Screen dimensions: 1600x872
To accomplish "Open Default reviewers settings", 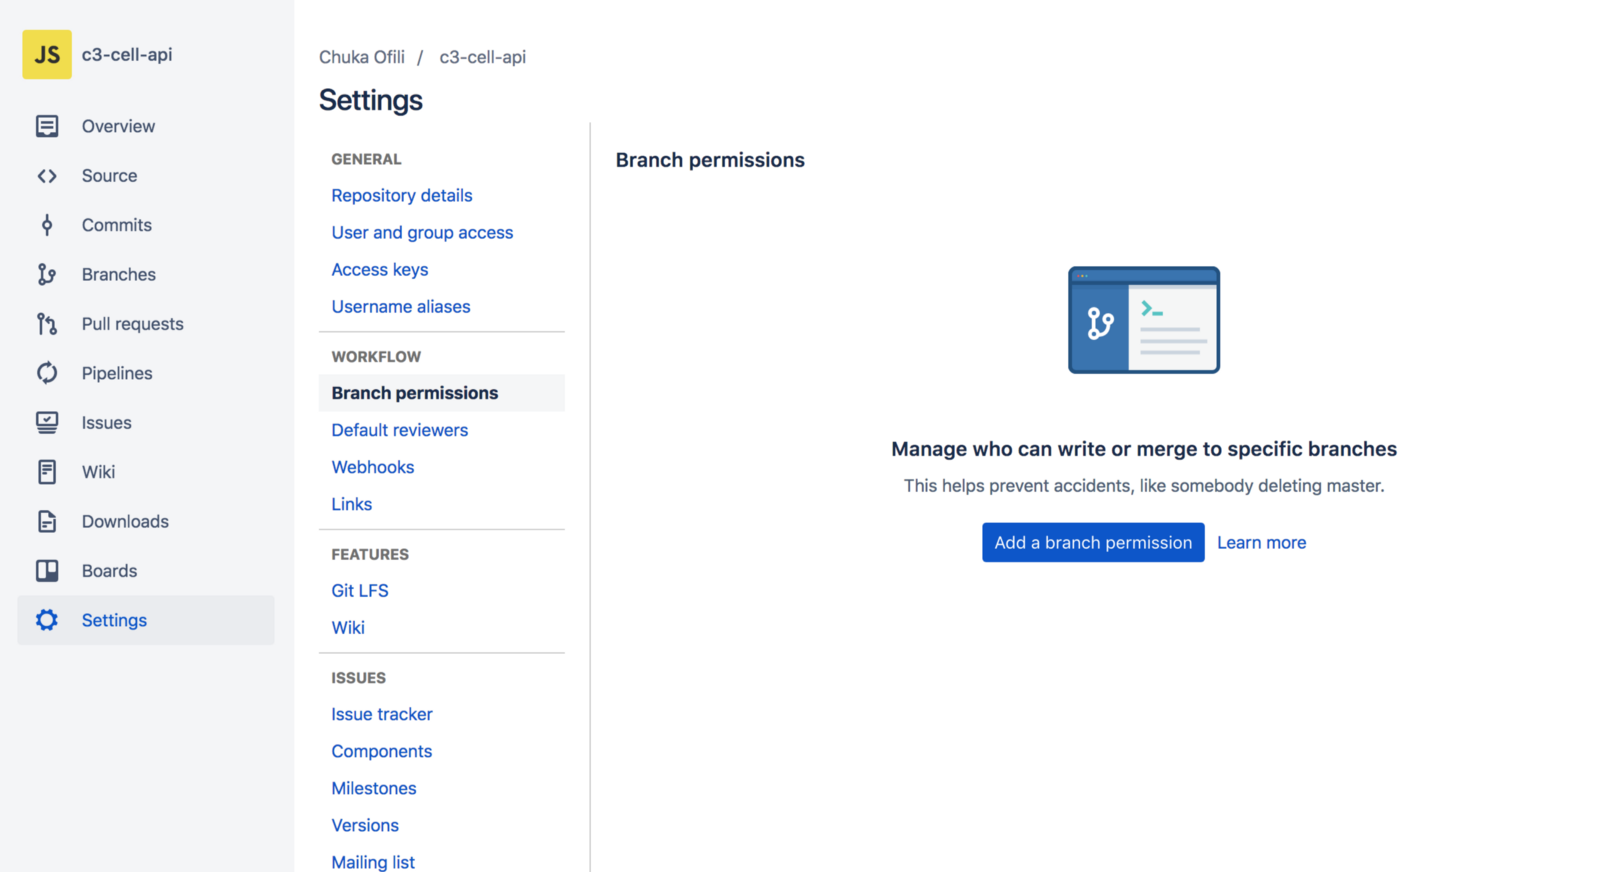I will point(400,430).
